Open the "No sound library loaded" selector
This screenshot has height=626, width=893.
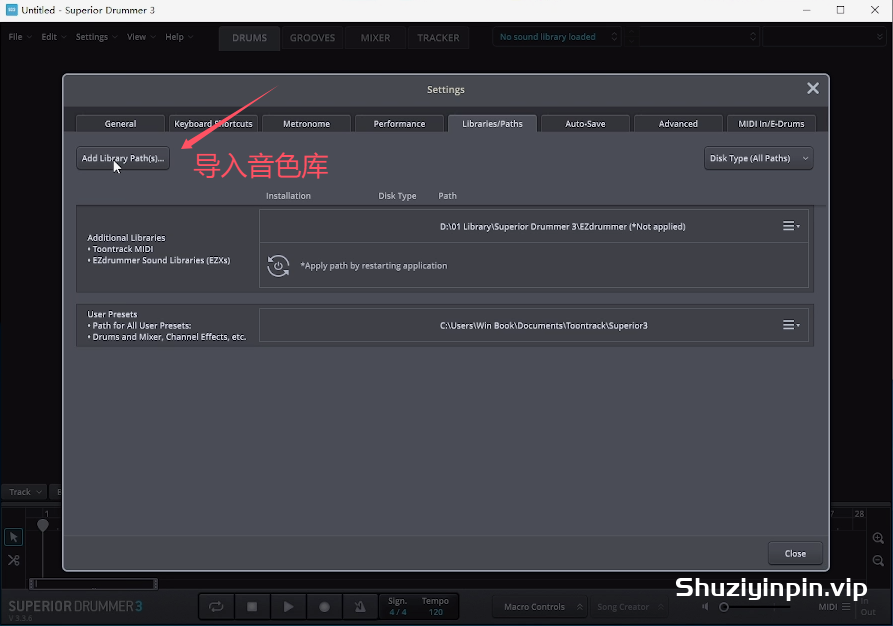coord(556,37)
